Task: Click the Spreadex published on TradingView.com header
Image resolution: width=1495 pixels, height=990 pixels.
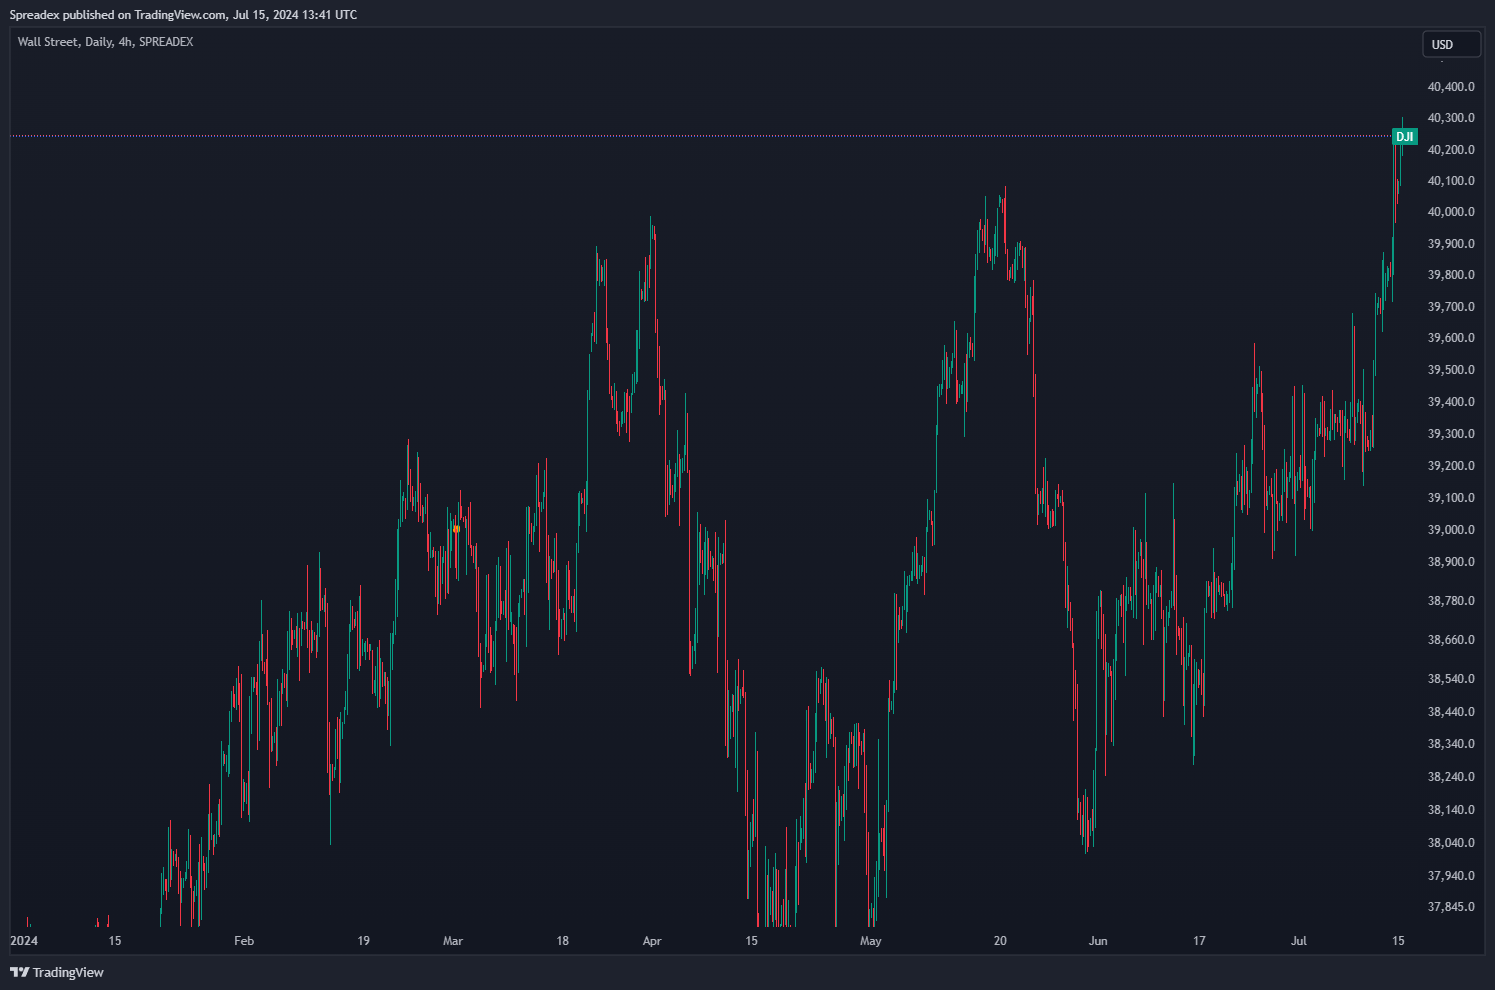Action: 183,15
